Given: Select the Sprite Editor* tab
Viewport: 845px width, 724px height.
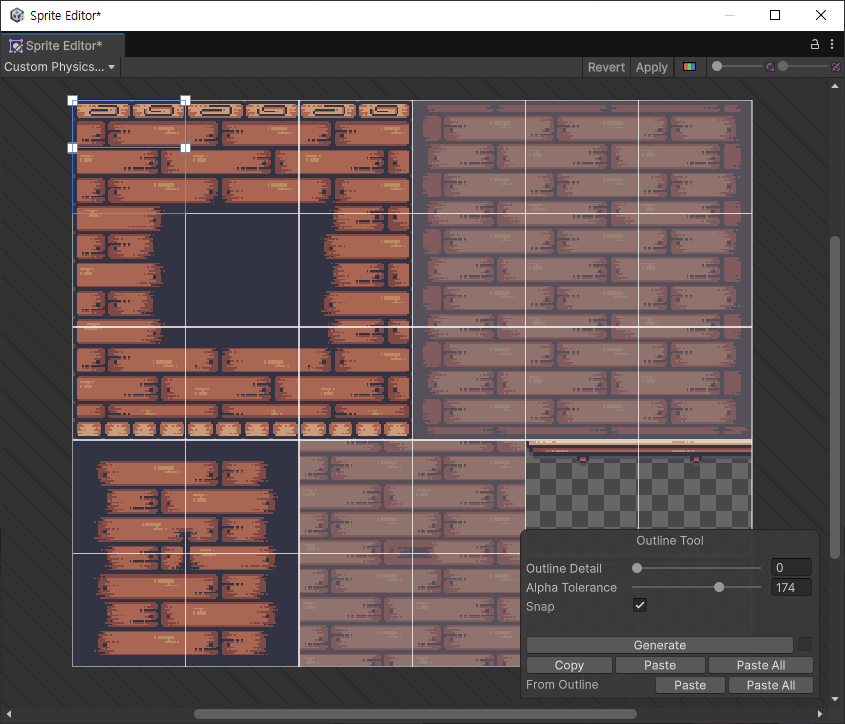Looking at the screenshot, I should (x=63, y=46).
